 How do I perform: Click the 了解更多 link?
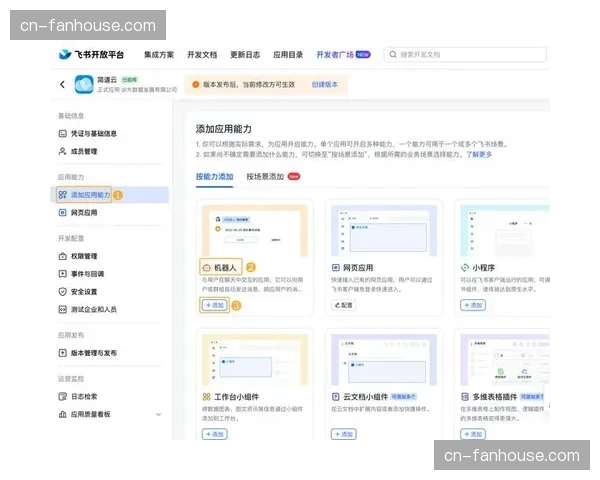tap(479, 154)
